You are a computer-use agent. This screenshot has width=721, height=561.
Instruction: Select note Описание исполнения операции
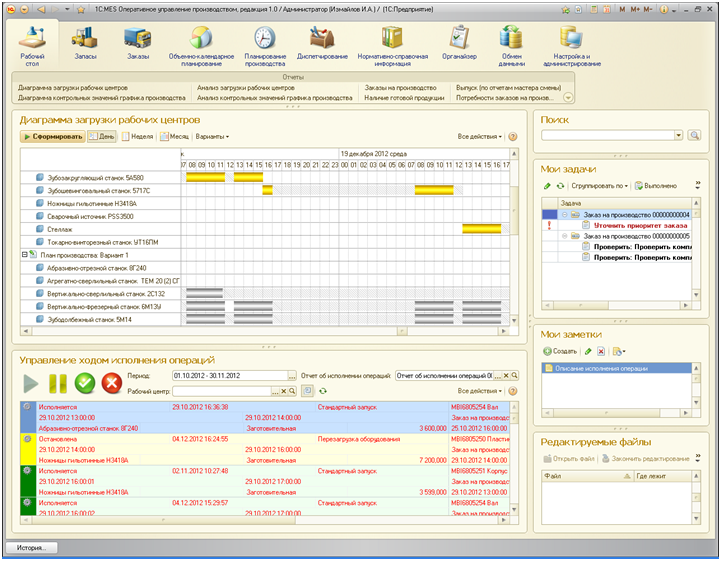(x=616, y=368)
